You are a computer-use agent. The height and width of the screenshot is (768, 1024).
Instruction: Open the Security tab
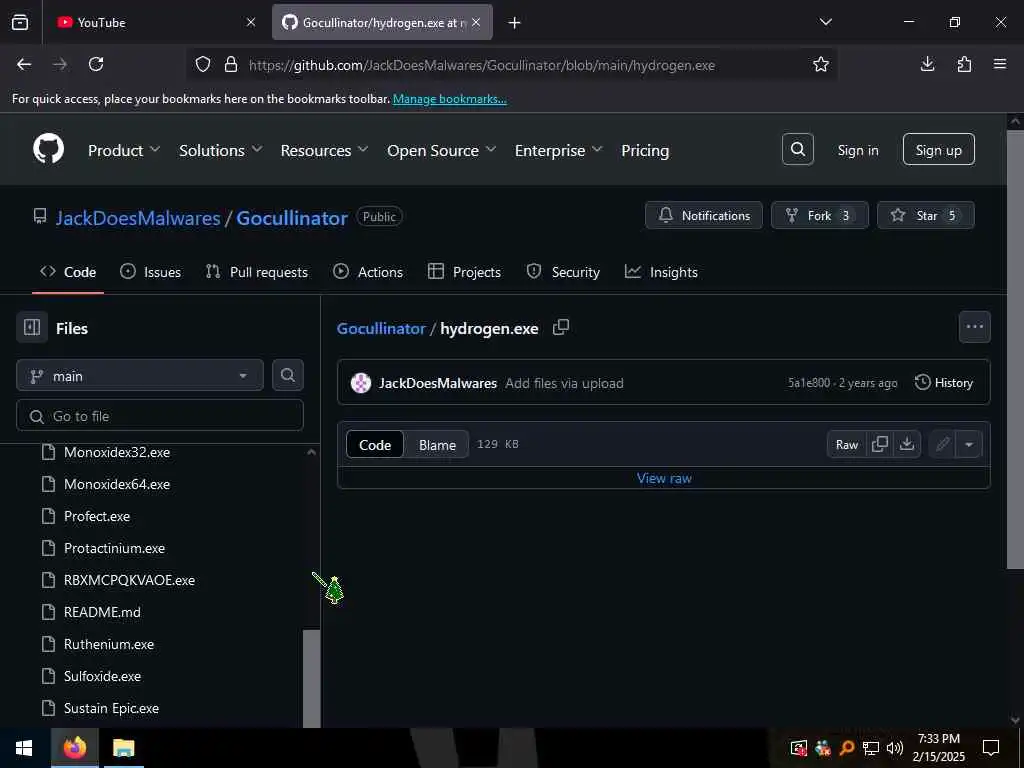pyautogui.click(x=563, y=272)
